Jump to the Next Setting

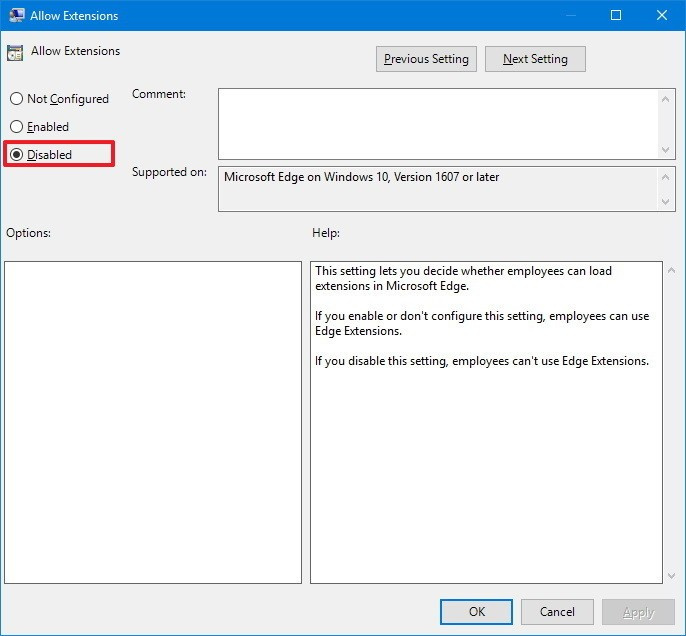[x=535, y=59]
